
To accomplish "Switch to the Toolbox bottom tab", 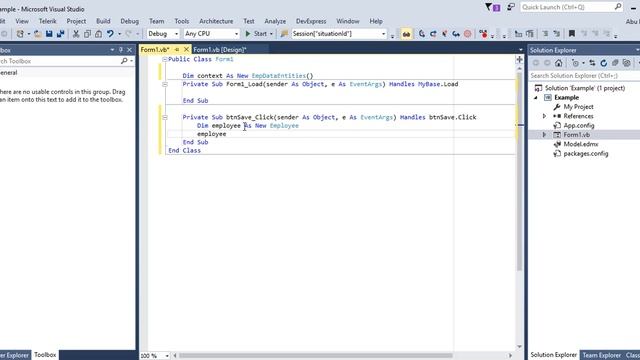I will [45, 355].
